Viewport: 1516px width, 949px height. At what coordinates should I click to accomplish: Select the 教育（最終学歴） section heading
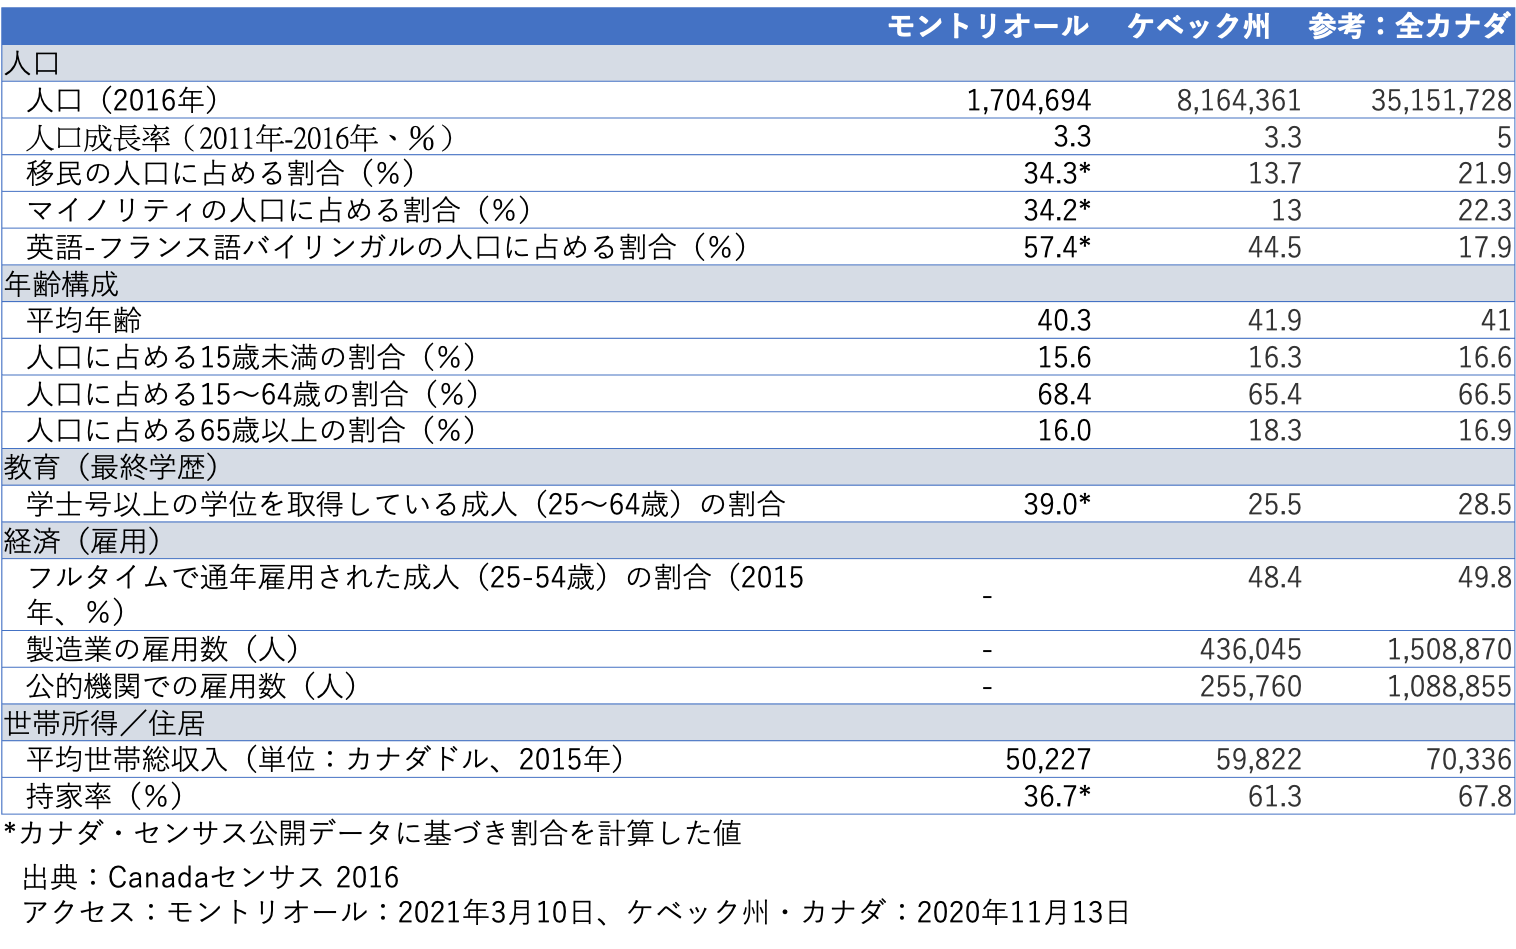click(x=758, y=467)
